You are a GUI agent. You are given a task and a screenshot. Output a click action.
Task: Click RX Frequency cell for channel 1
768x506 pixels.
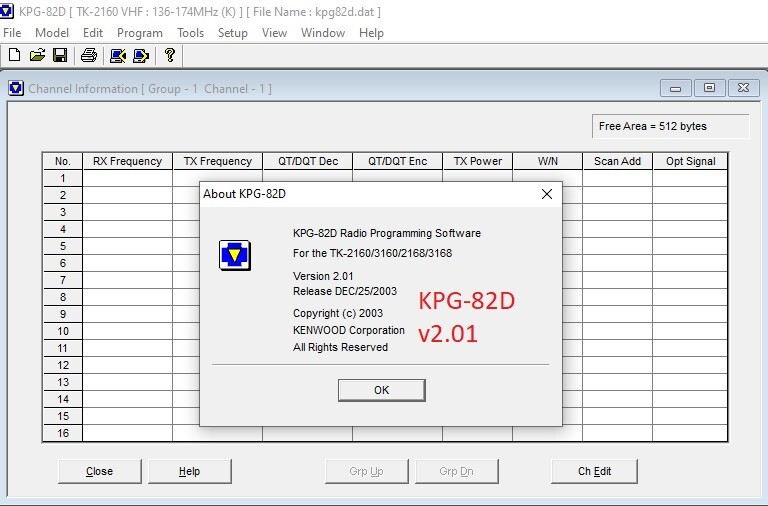127,178
